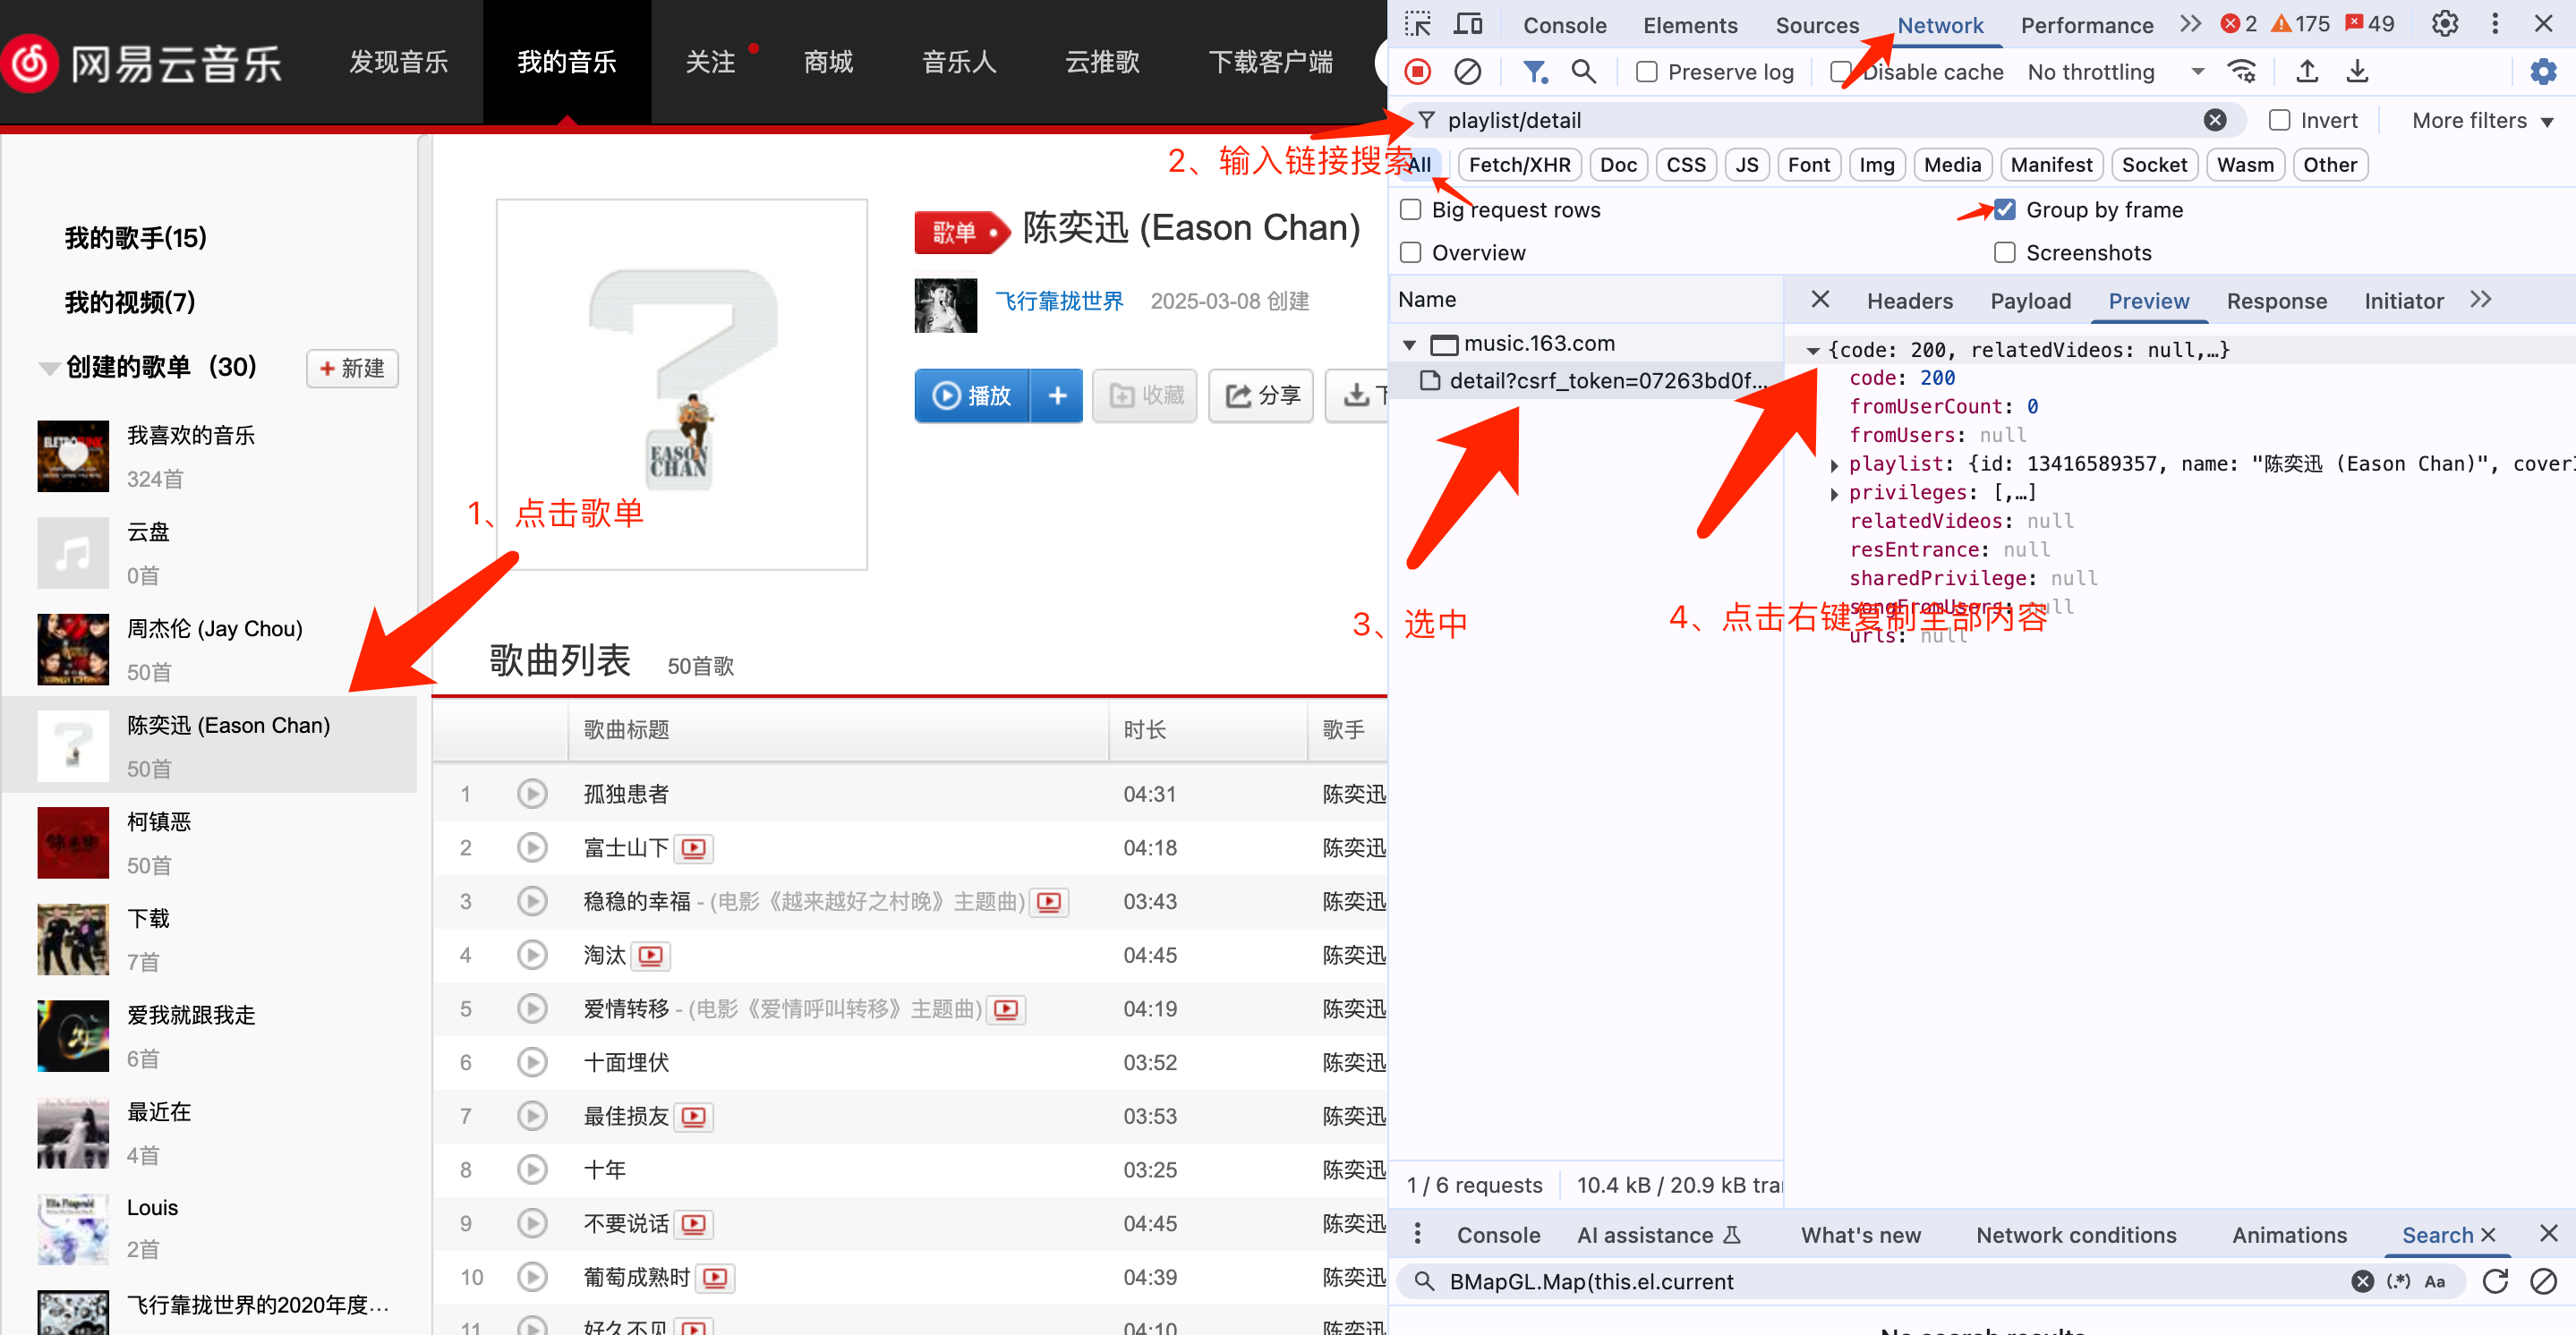
Task: Export HAR file download icon
Action: [2357, 72]
